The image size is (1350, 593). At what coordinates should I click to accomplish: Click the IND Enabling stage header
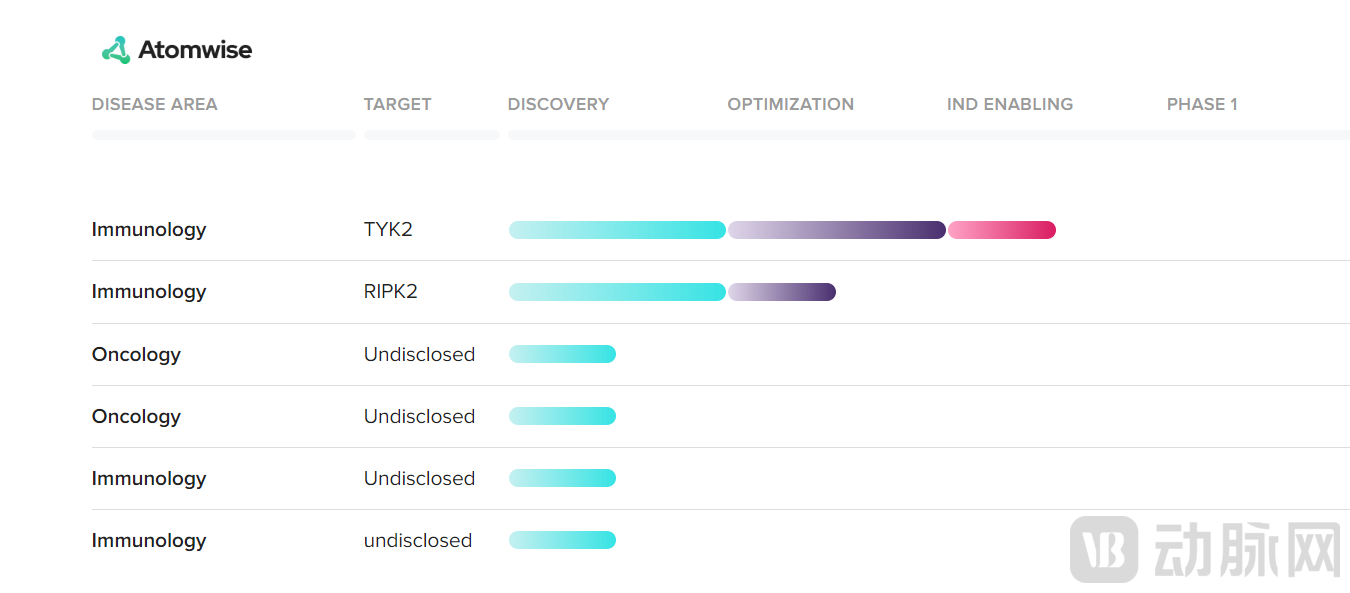1009,104
